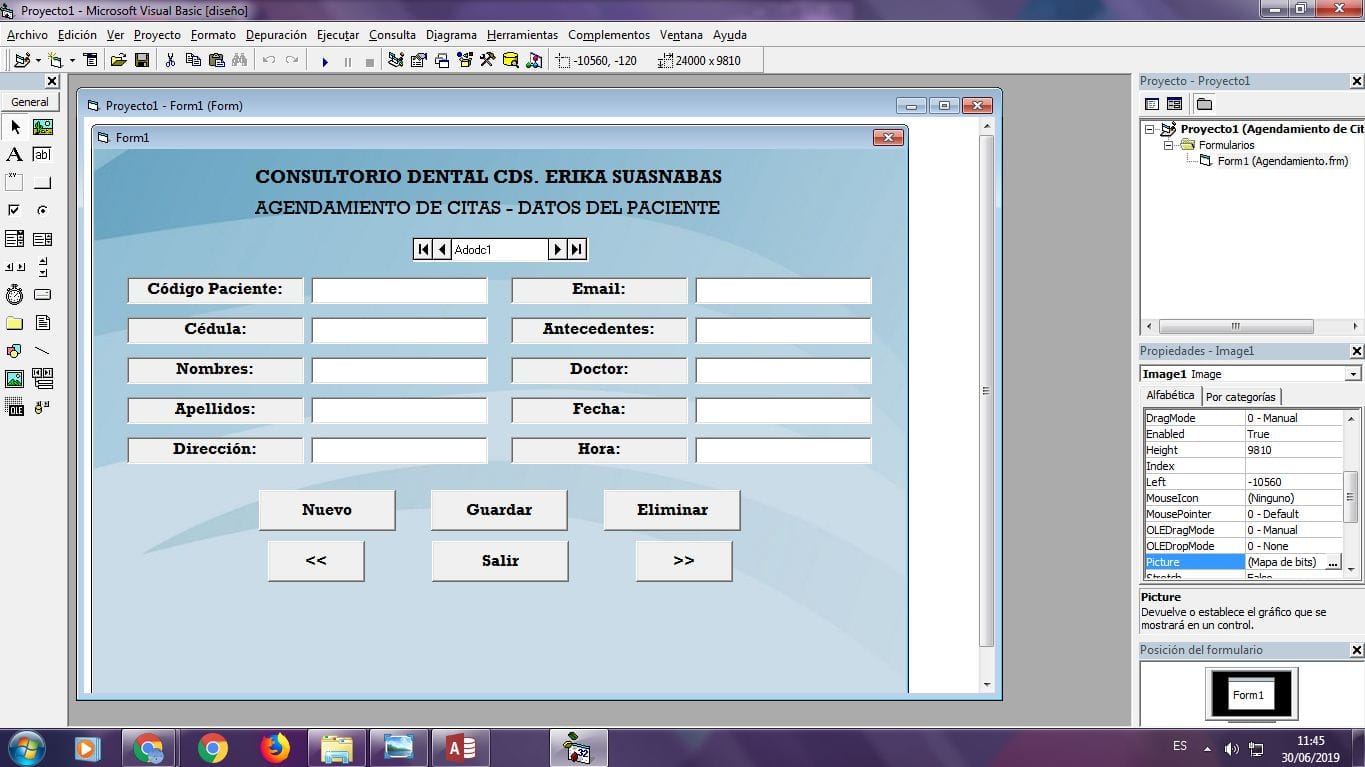Toggle folders view in Project panel

(1204, 104)
